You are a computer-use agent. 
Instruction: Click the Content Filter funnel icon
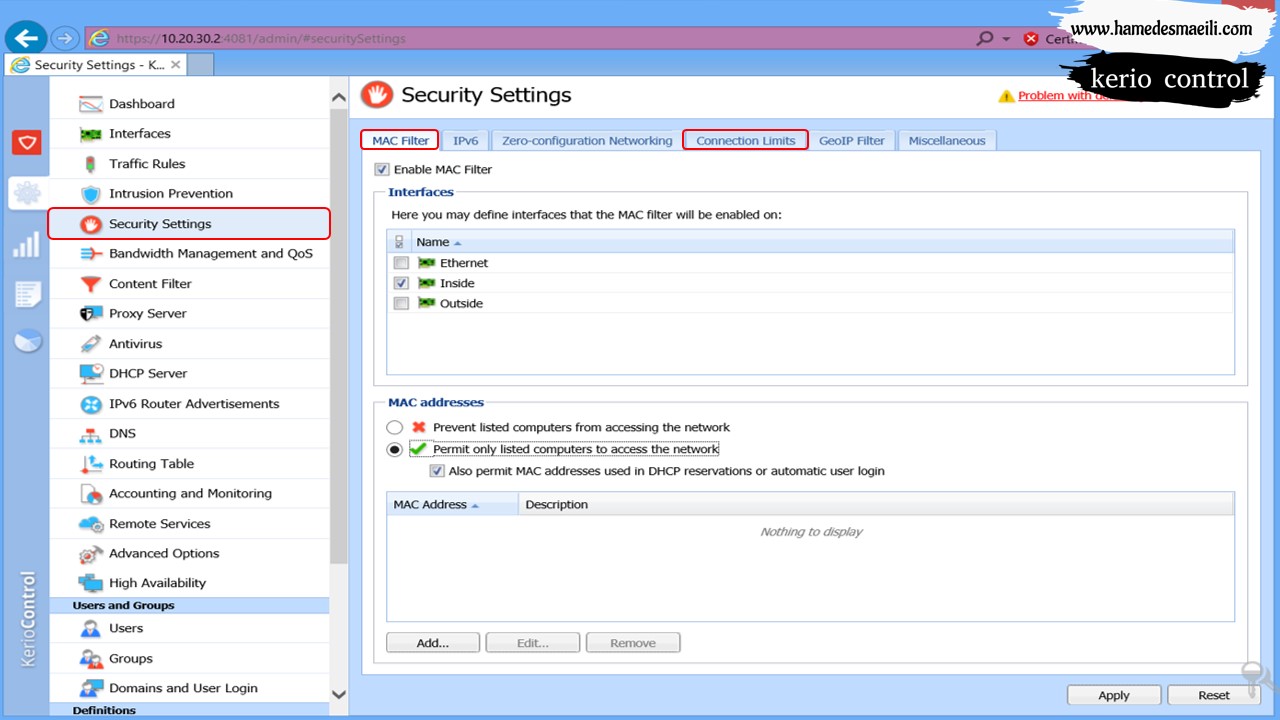point(91,284)
